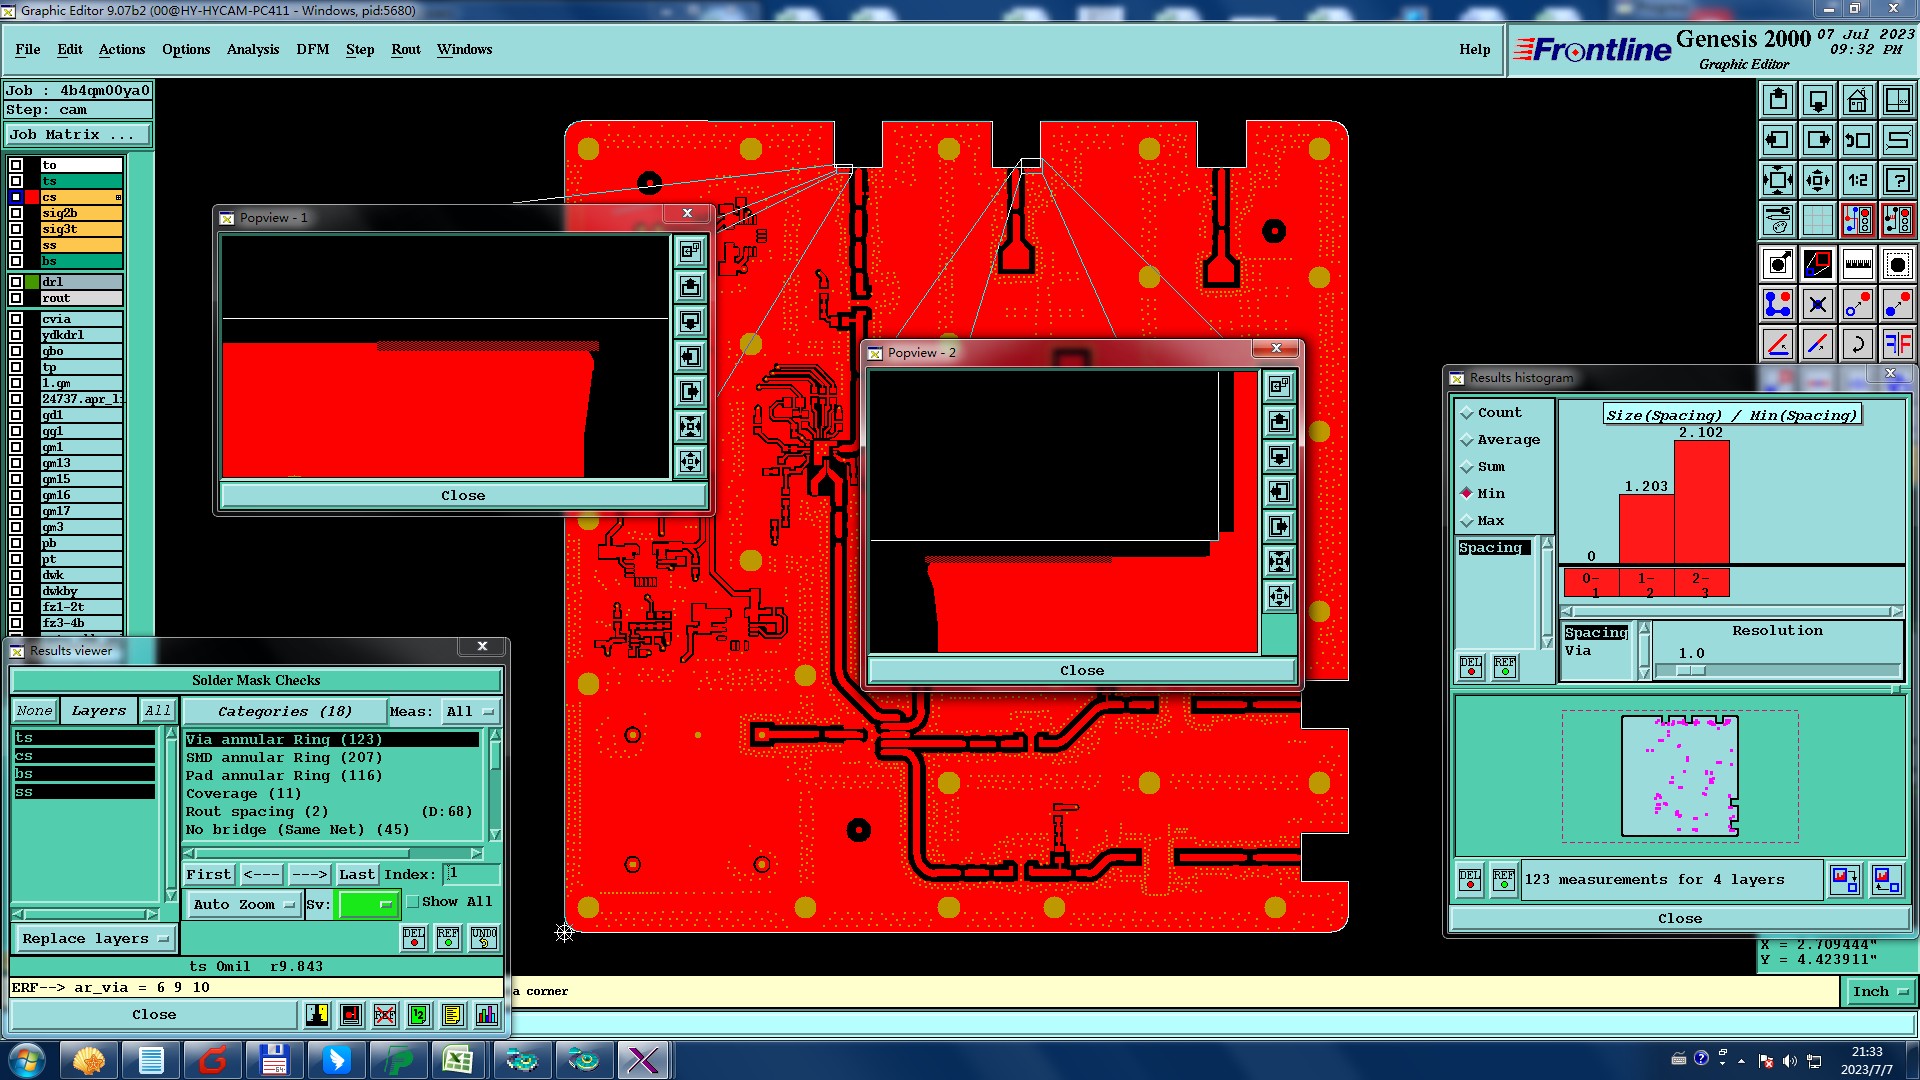Expand the Replace layers dropdown

(94, 939)
